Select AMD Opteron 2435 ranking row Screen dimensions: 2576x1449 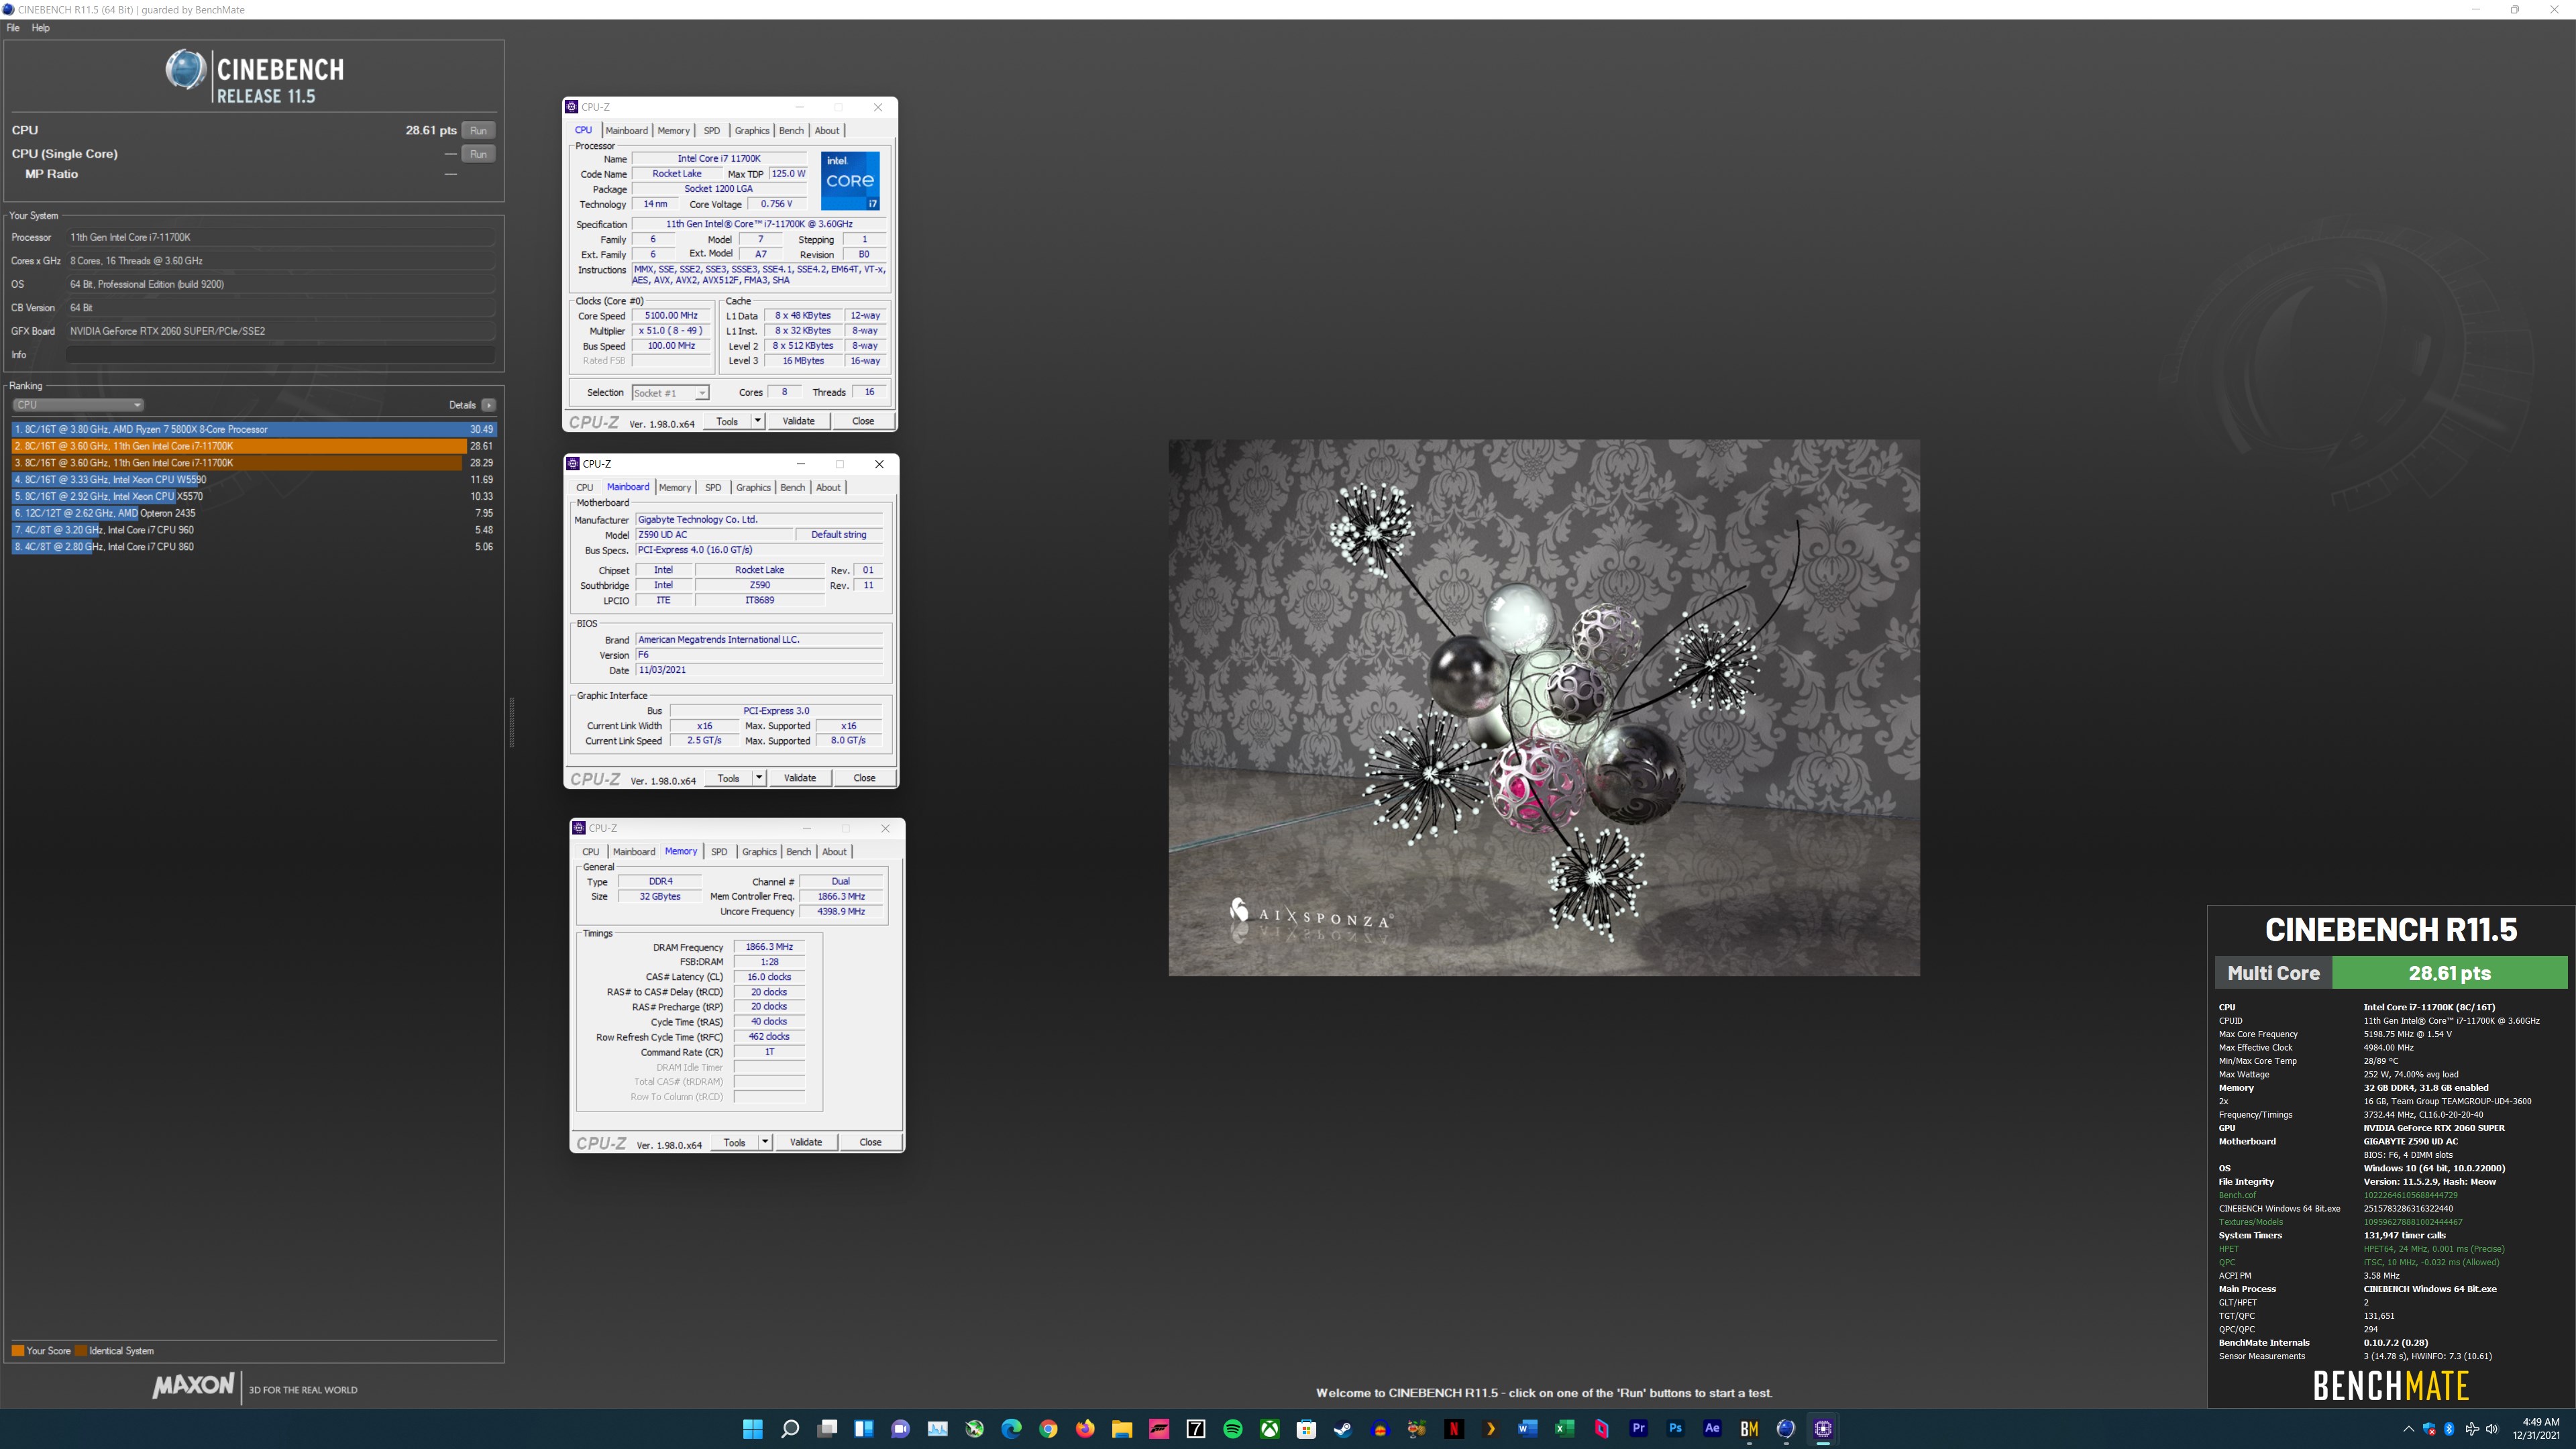(254, 513)
